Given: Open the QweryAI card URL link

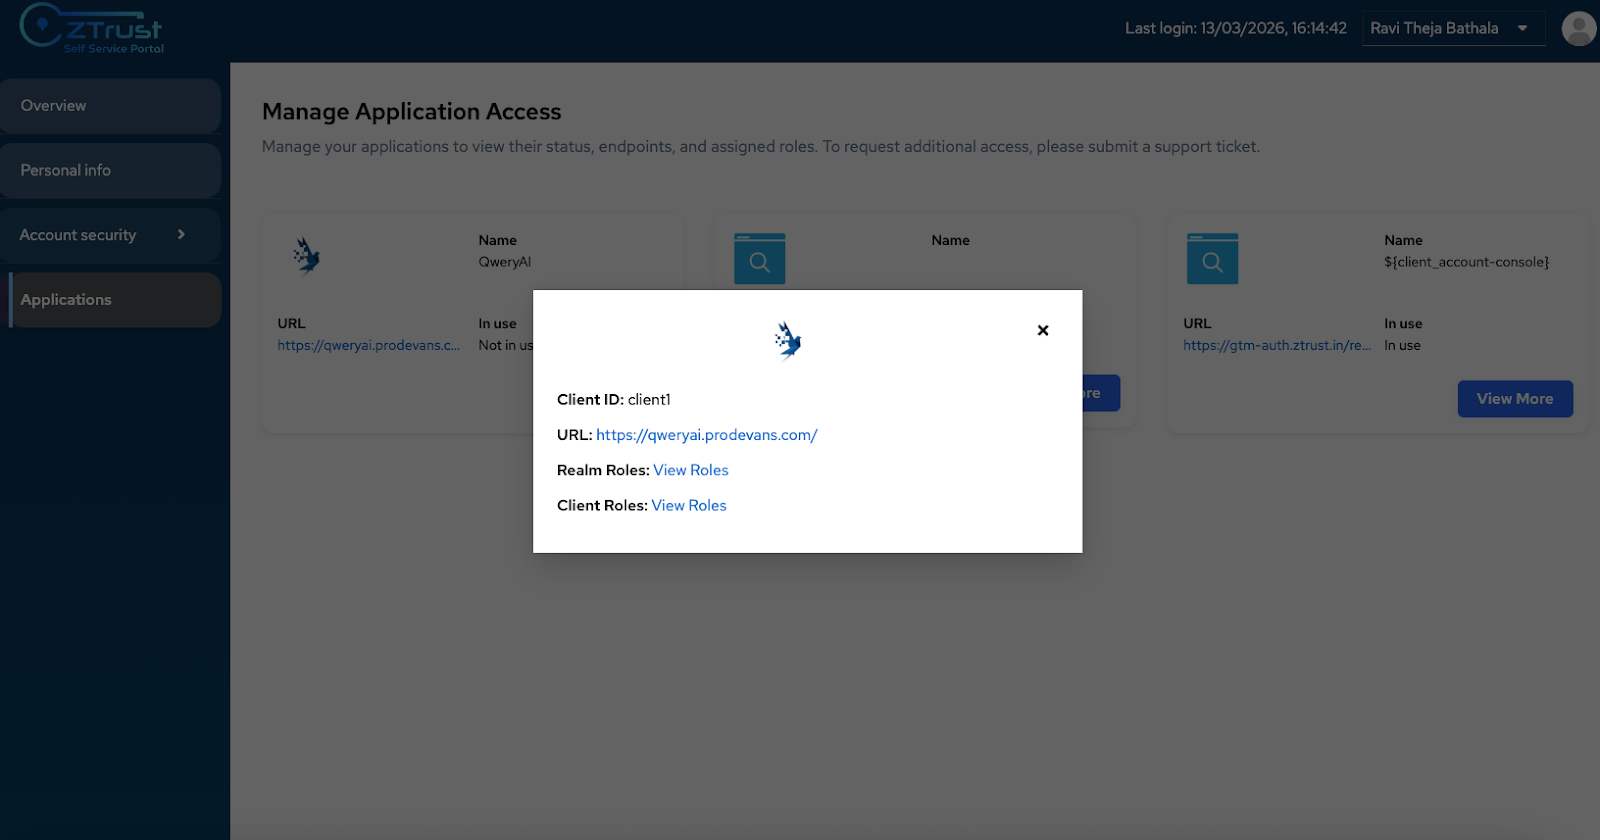Looking at the screenshot, I should coord(368,346).
